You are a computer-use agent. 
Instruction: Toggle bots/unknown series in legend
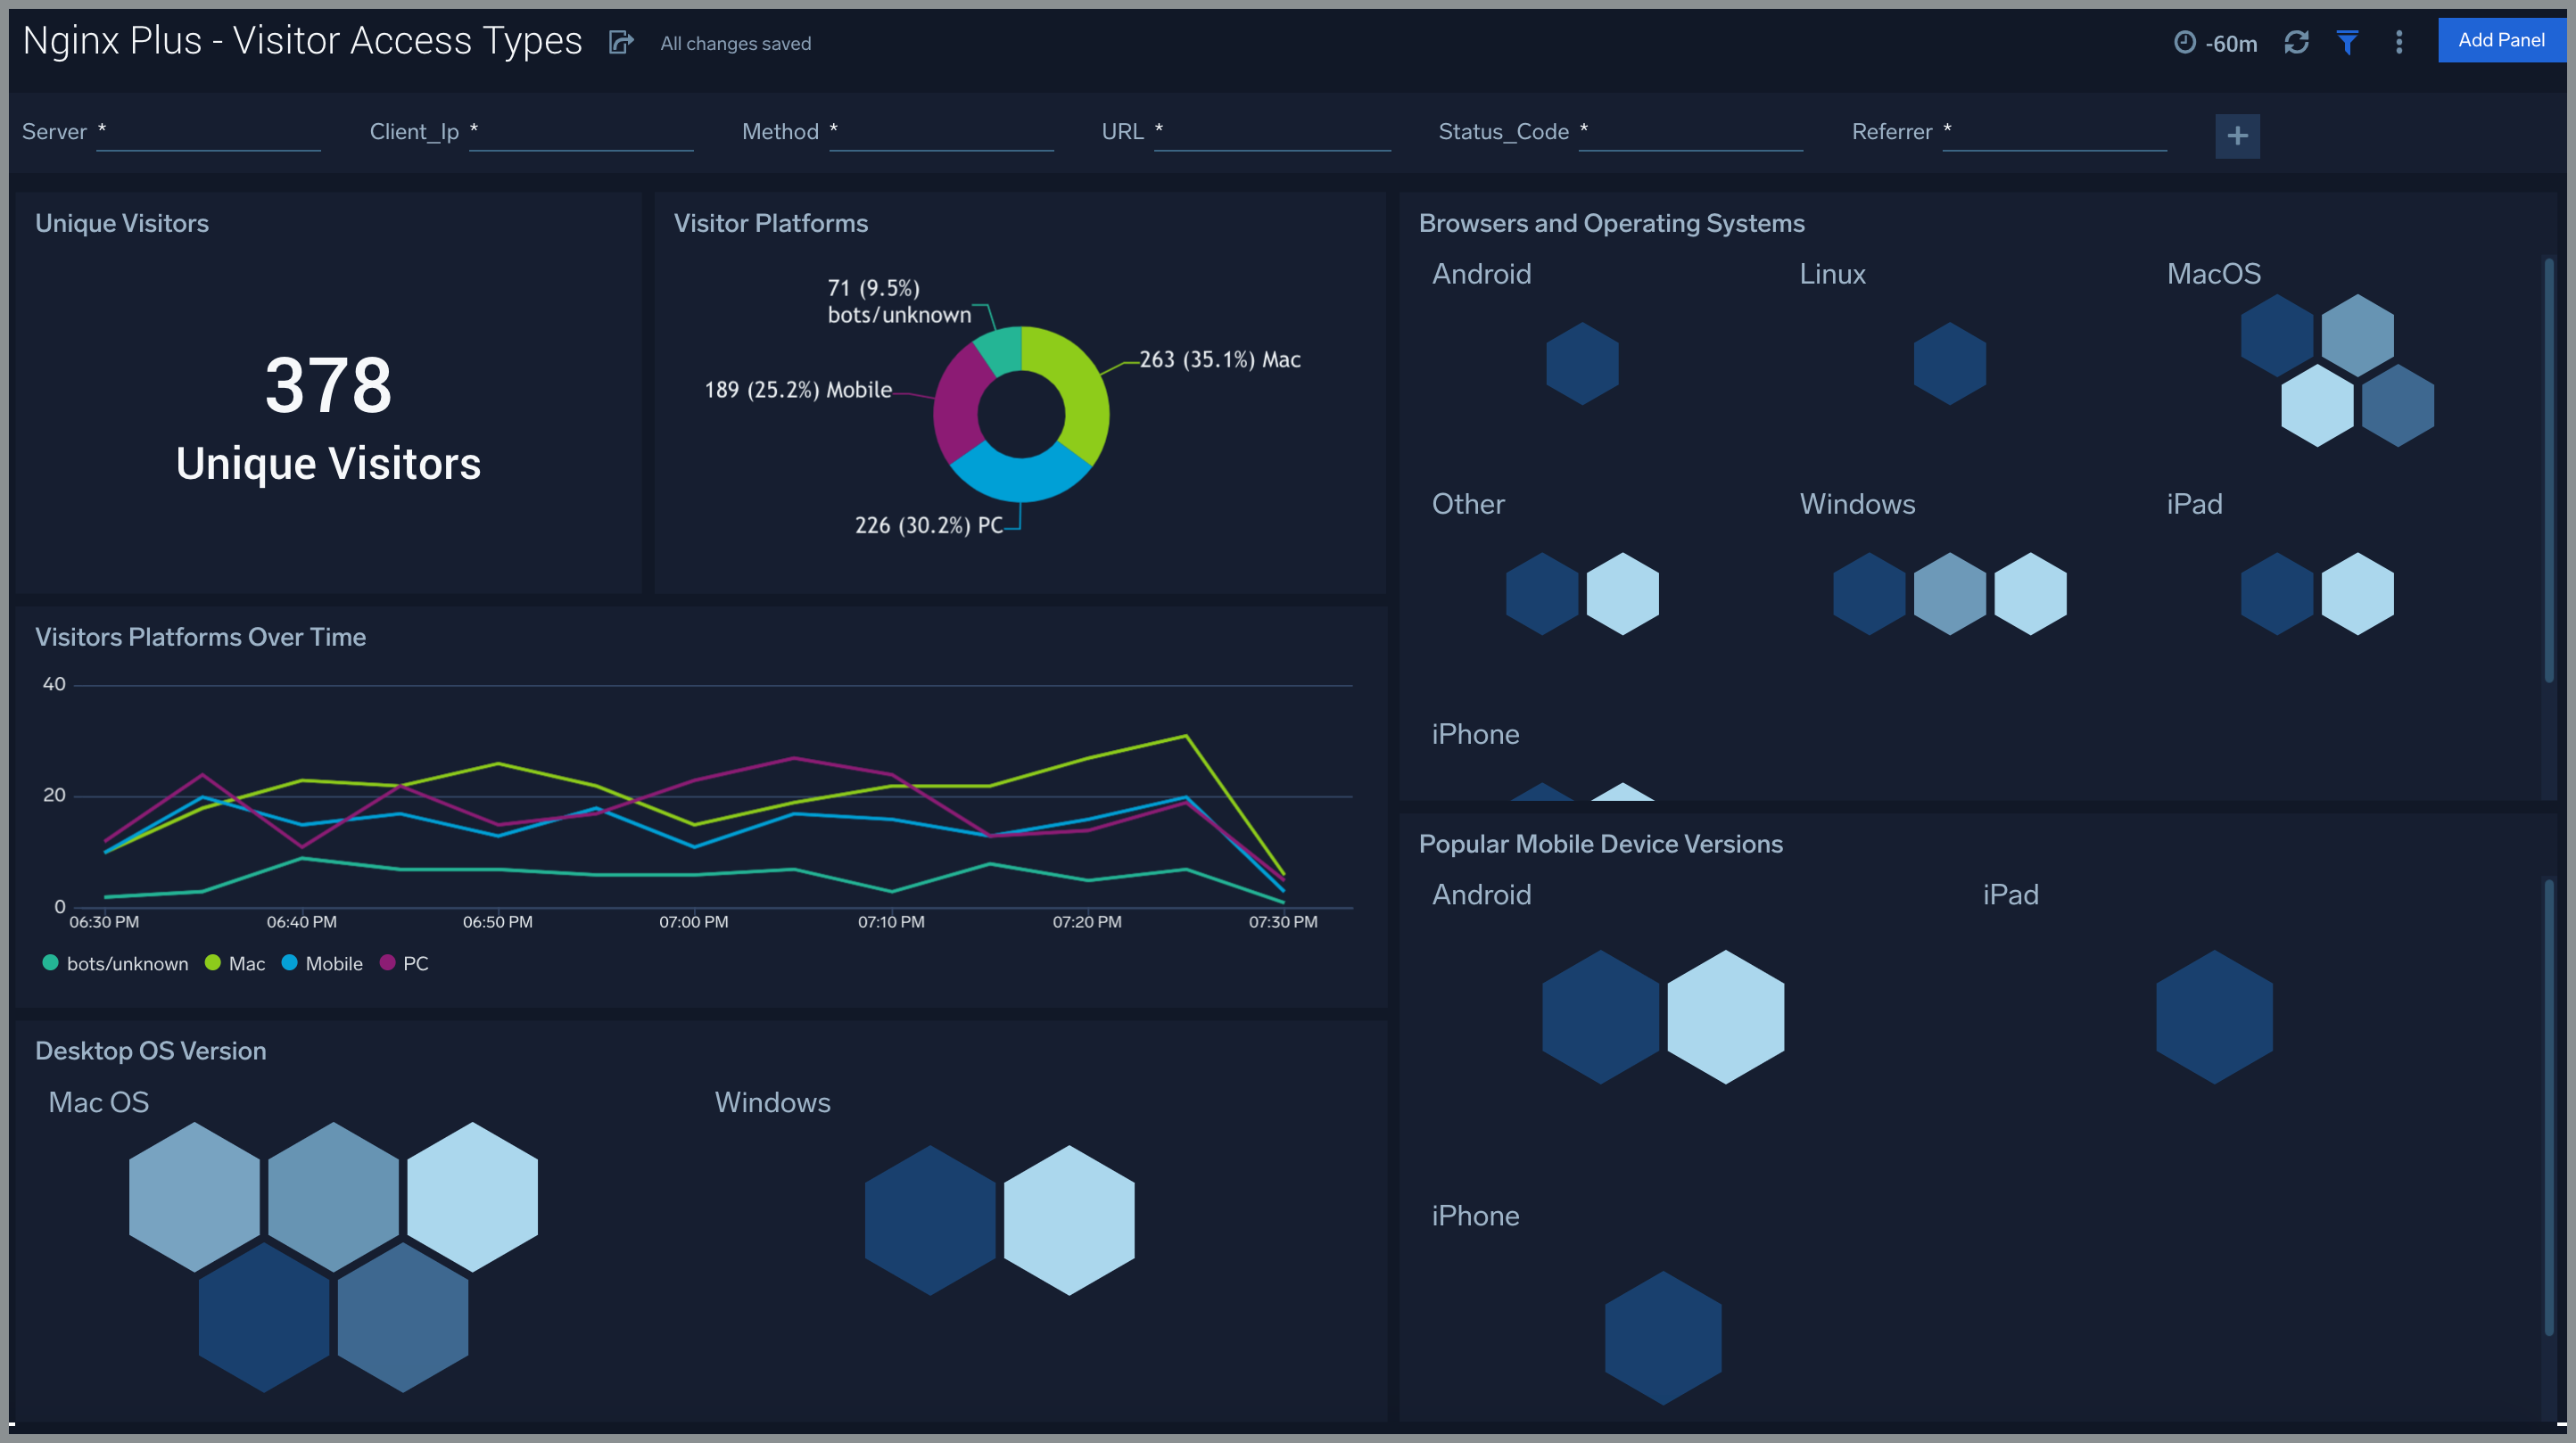(126, 964)
